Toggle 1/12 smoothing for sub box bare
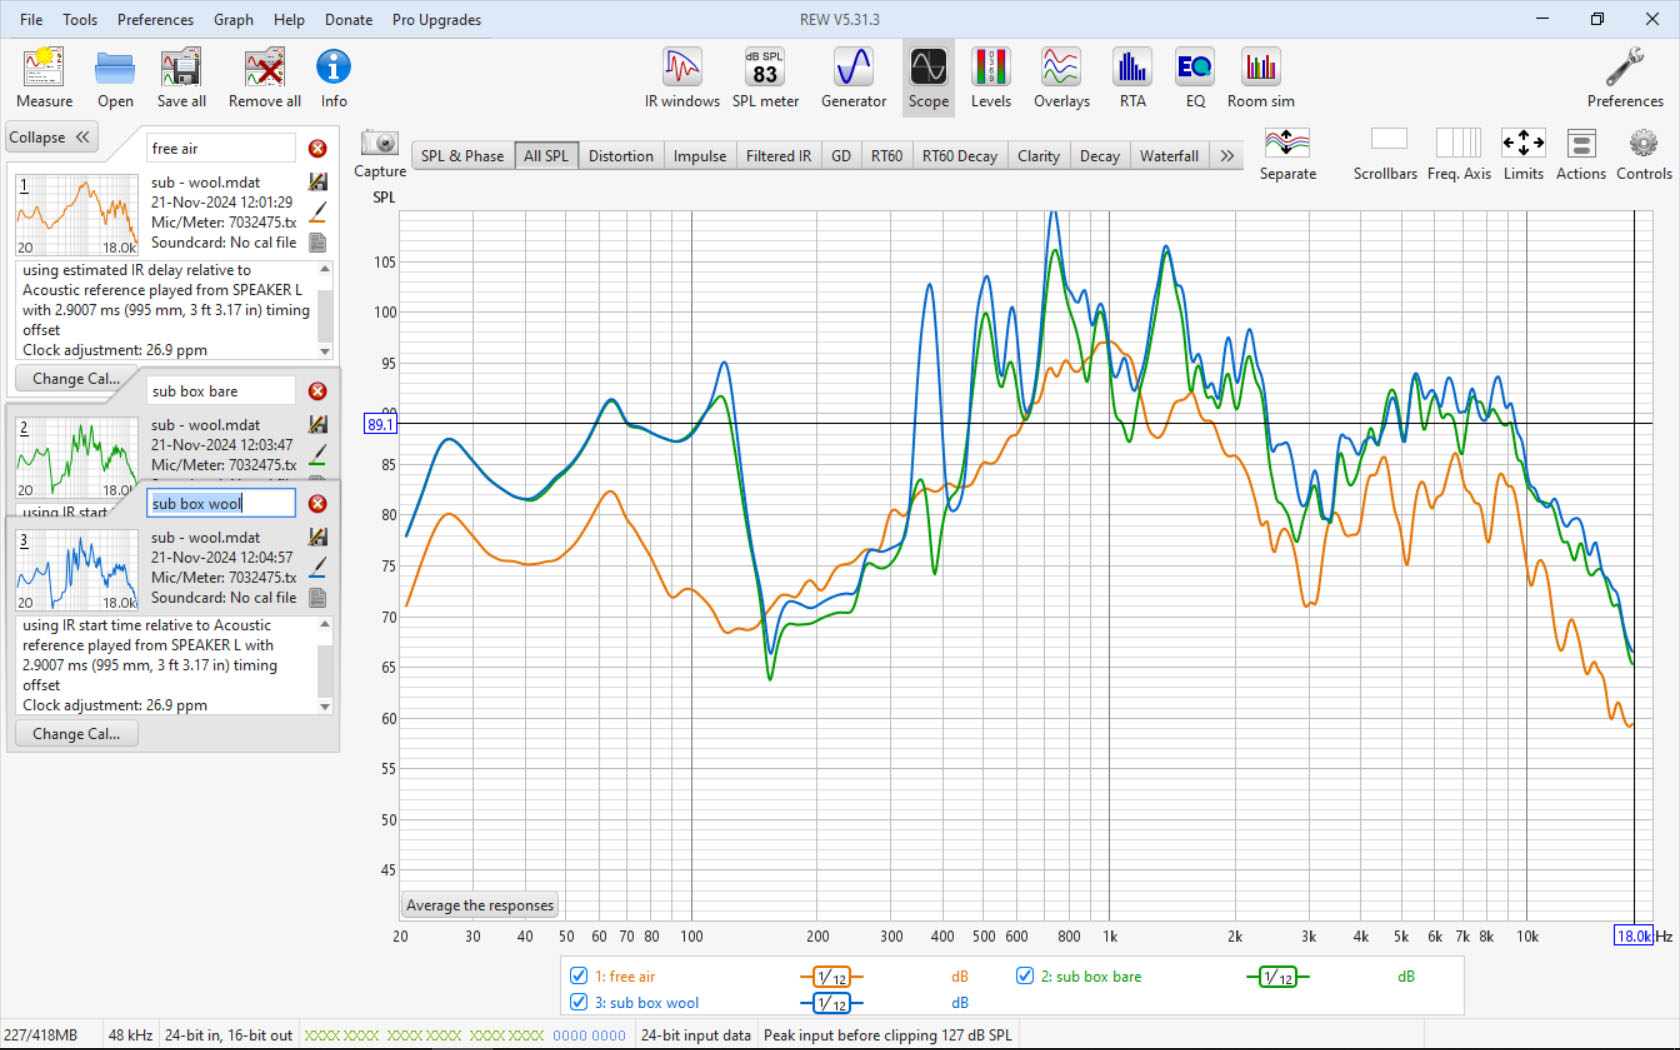Screen dimensions: 1680x1050 1277,977
